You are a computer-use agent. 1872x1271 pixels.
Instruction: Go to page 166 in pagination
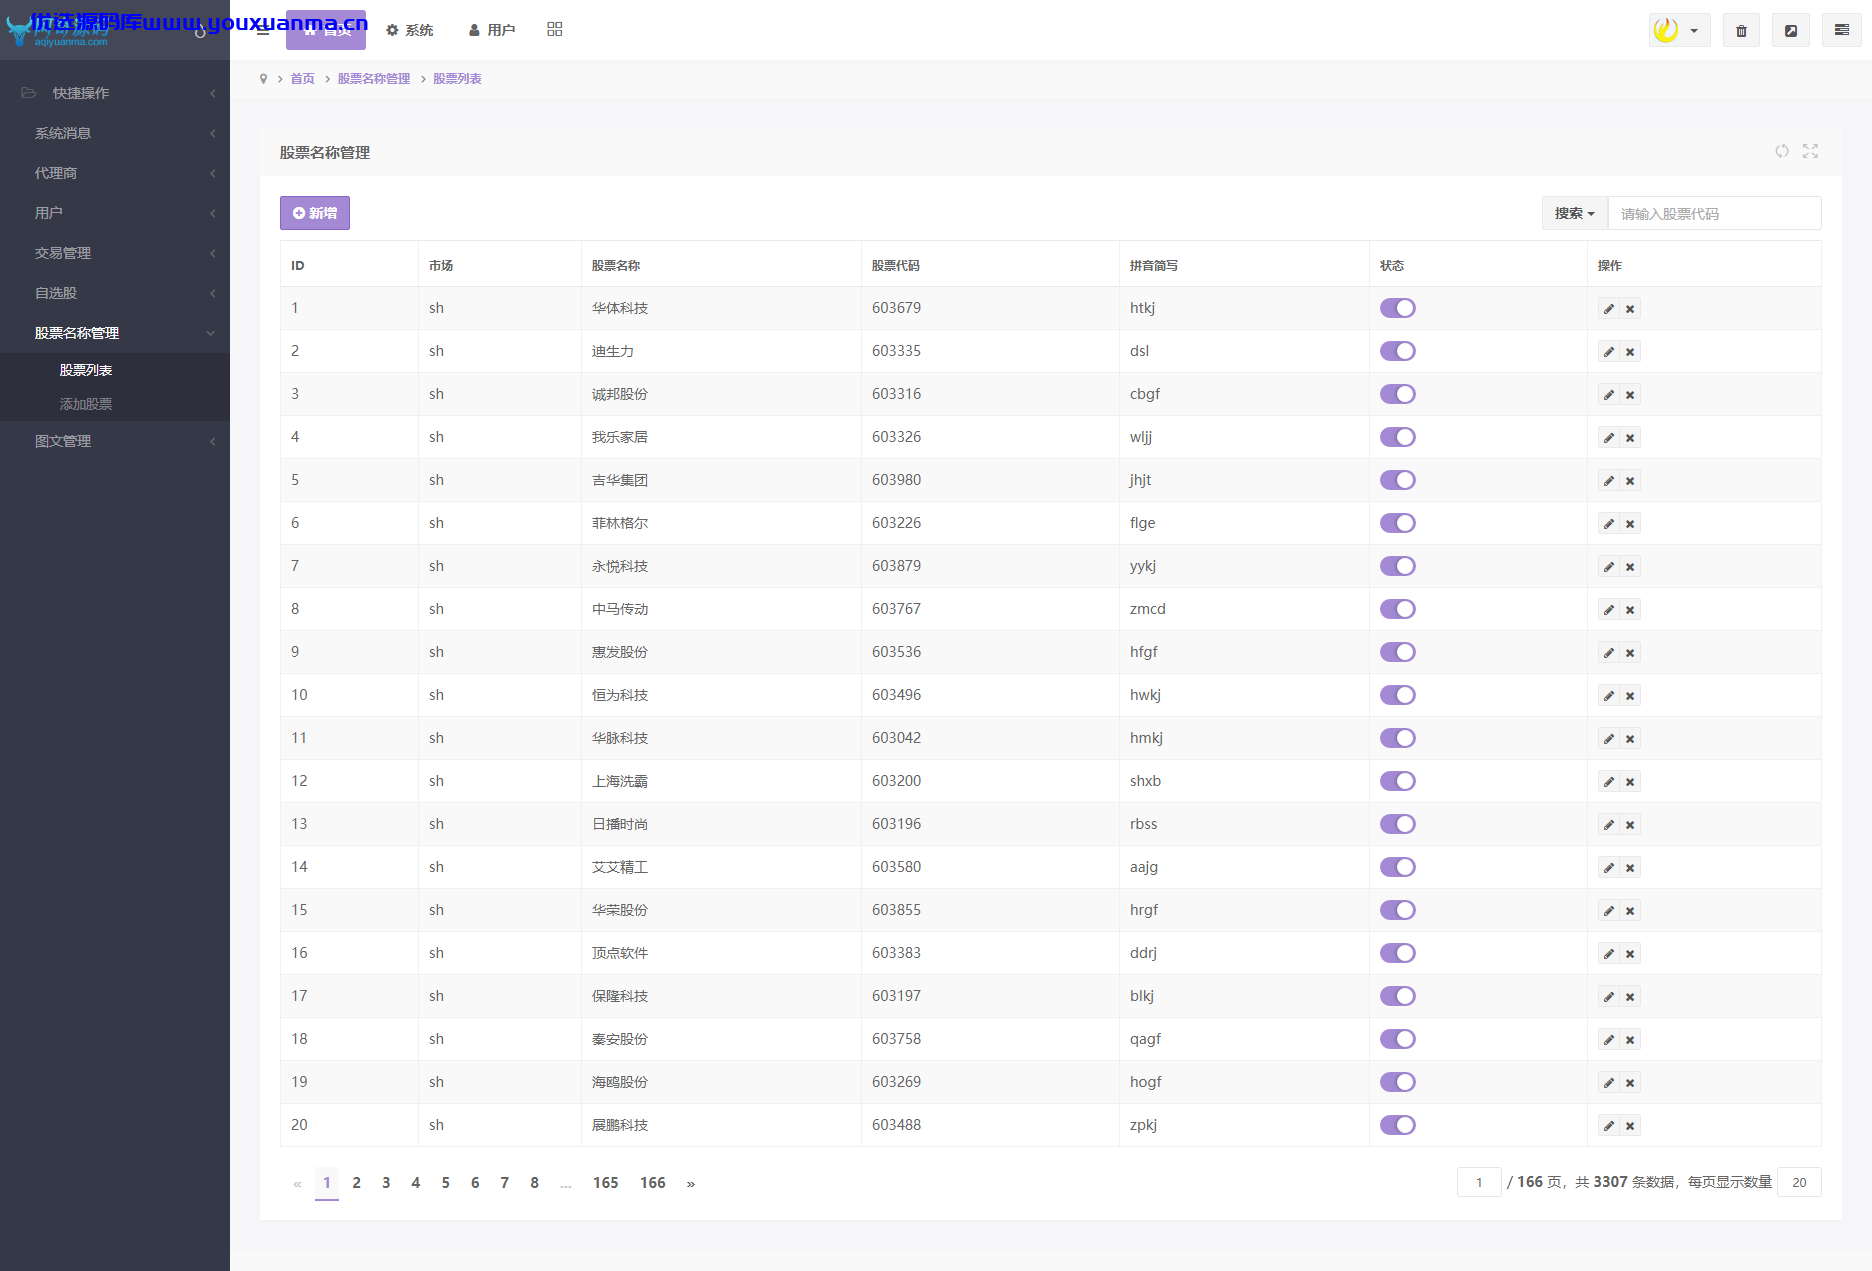pos(652,1183)
